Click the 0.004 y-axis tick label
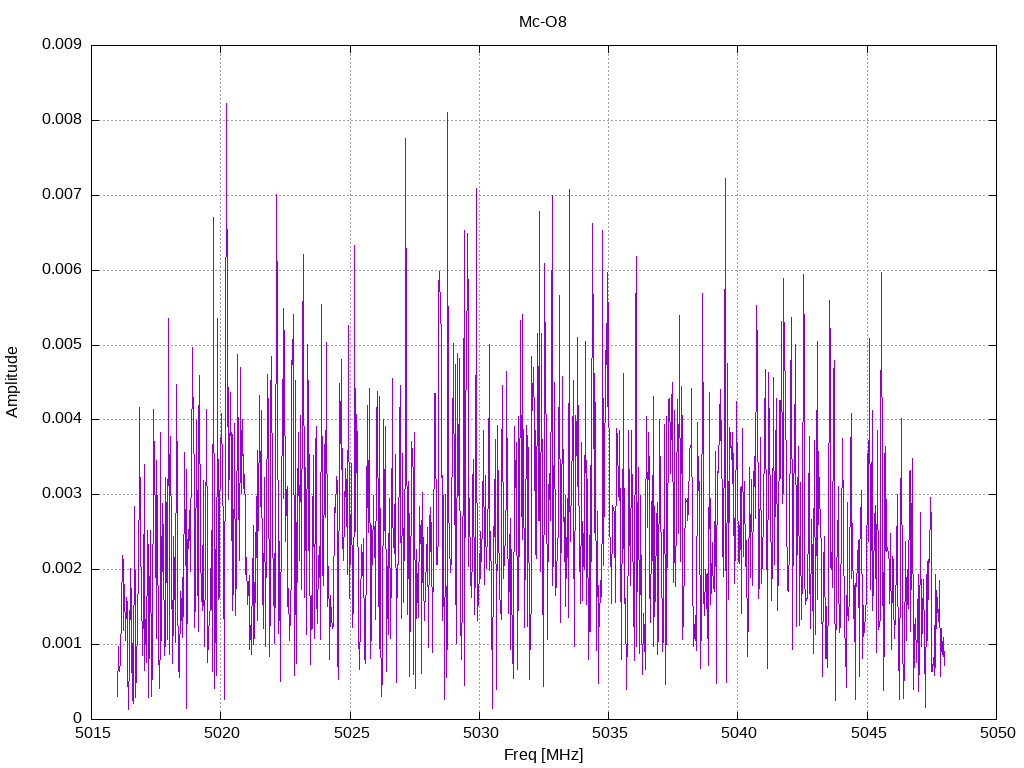 [62, 419]
